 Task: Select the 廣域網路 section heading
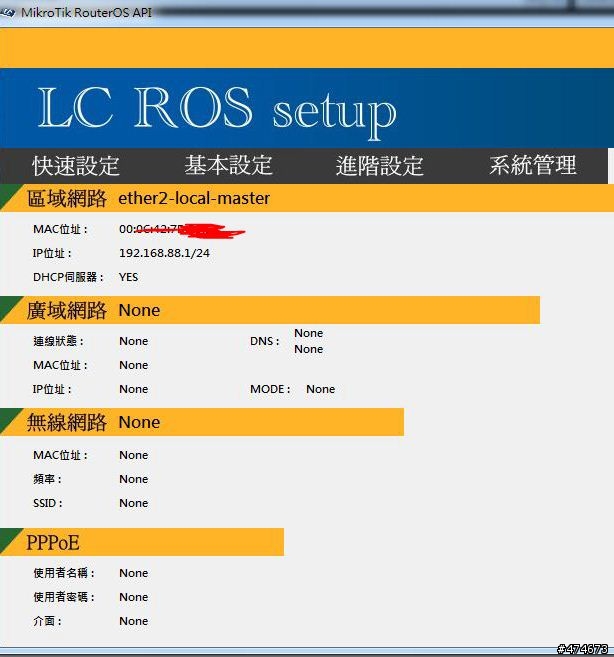pos(67,310)
